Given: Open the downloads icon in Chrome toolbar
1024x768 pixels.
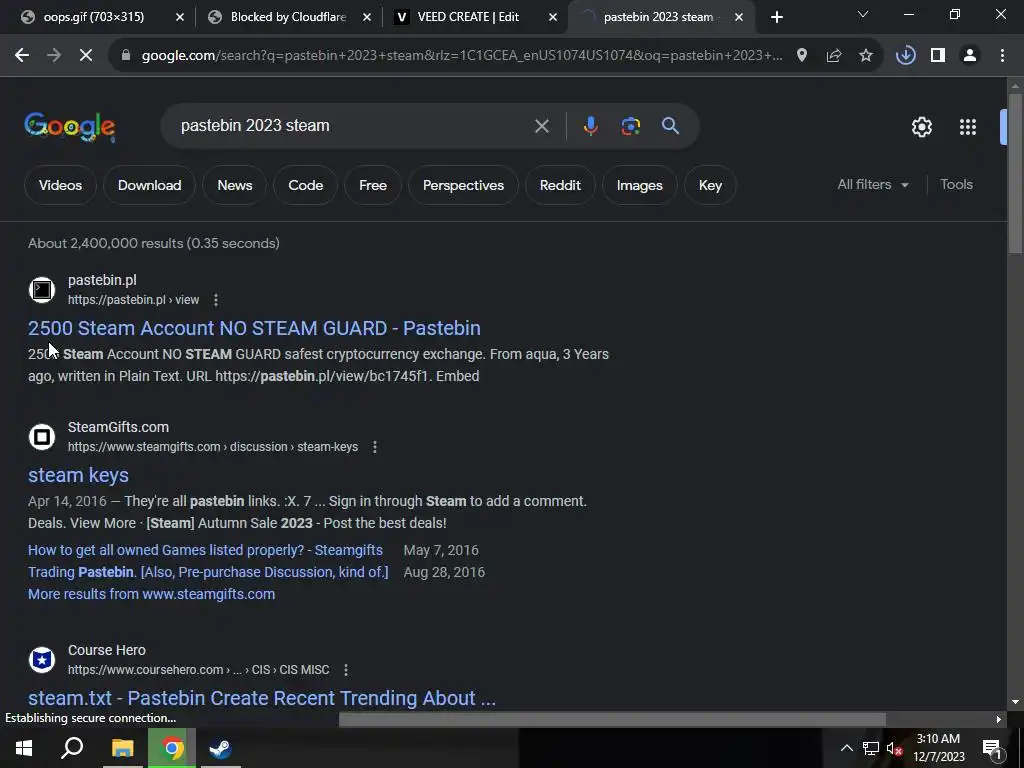Looking at the screenshot, I should point(906,56).
